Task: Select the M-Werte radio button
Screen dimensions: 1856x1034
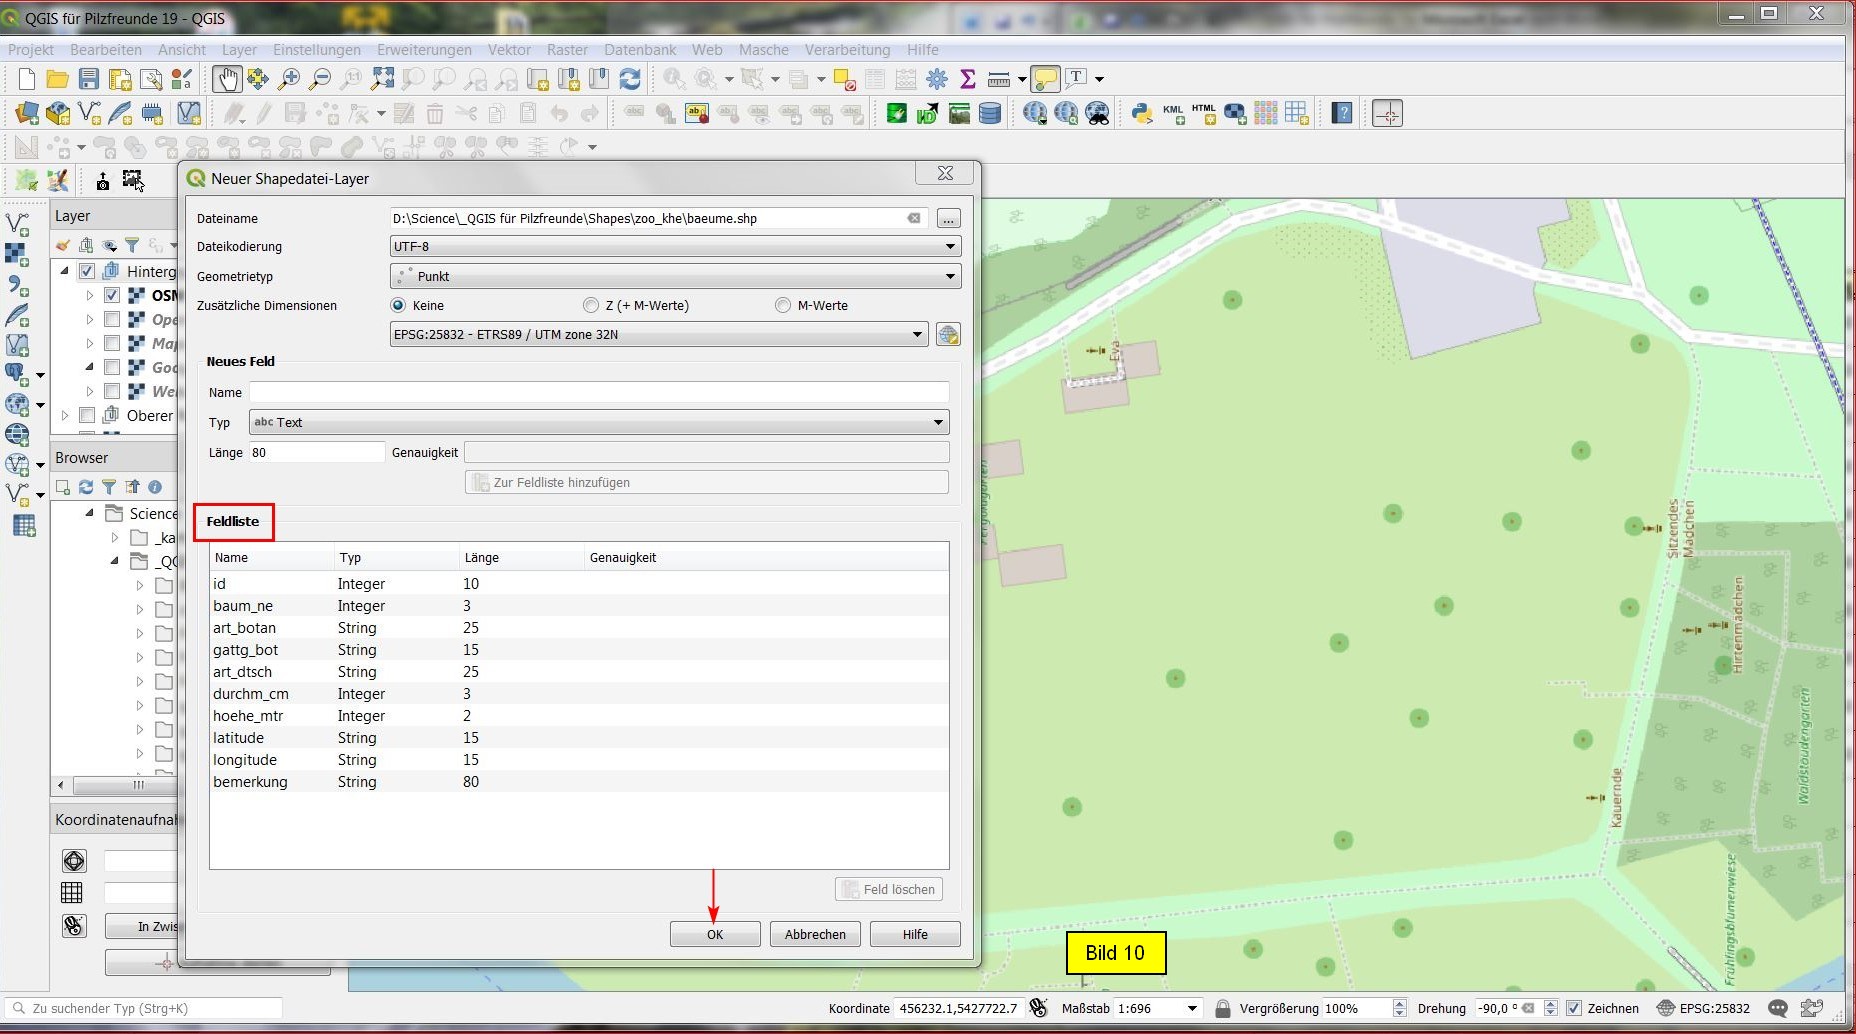Action: (x=783, y=306)
